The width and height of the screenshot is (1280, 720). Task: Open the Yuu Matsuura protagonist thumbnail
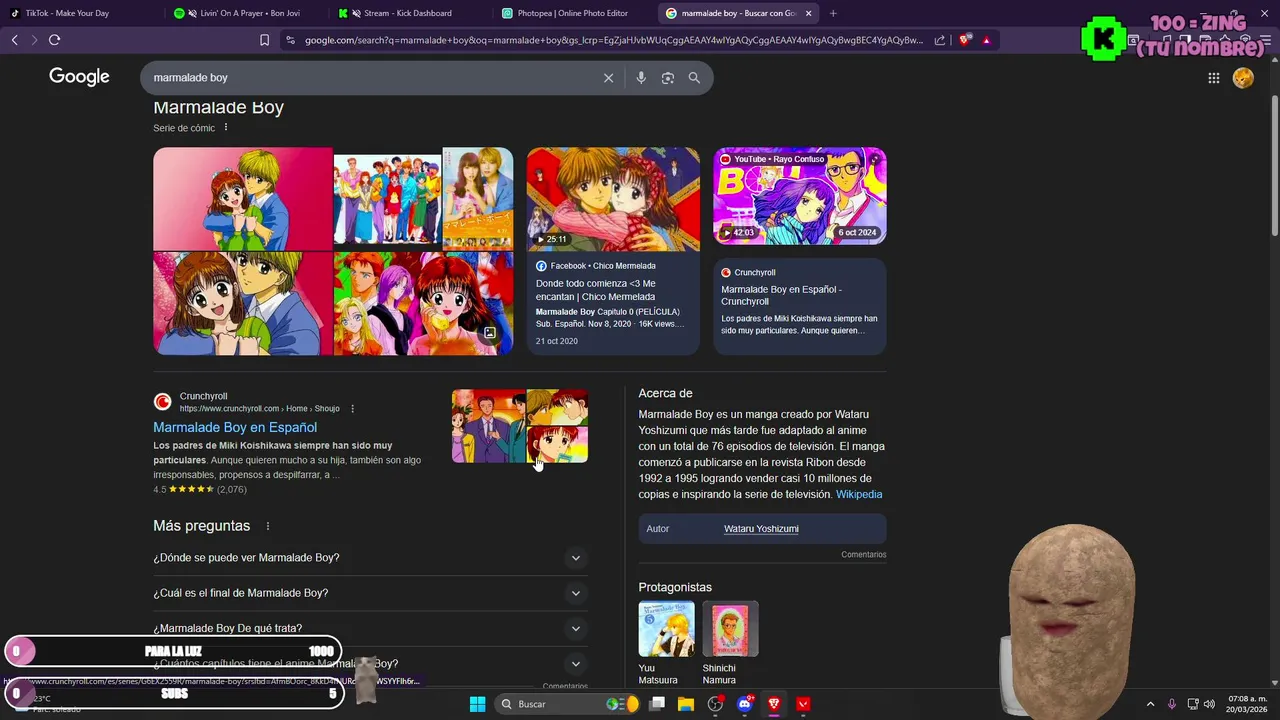[x=666, y=629]
